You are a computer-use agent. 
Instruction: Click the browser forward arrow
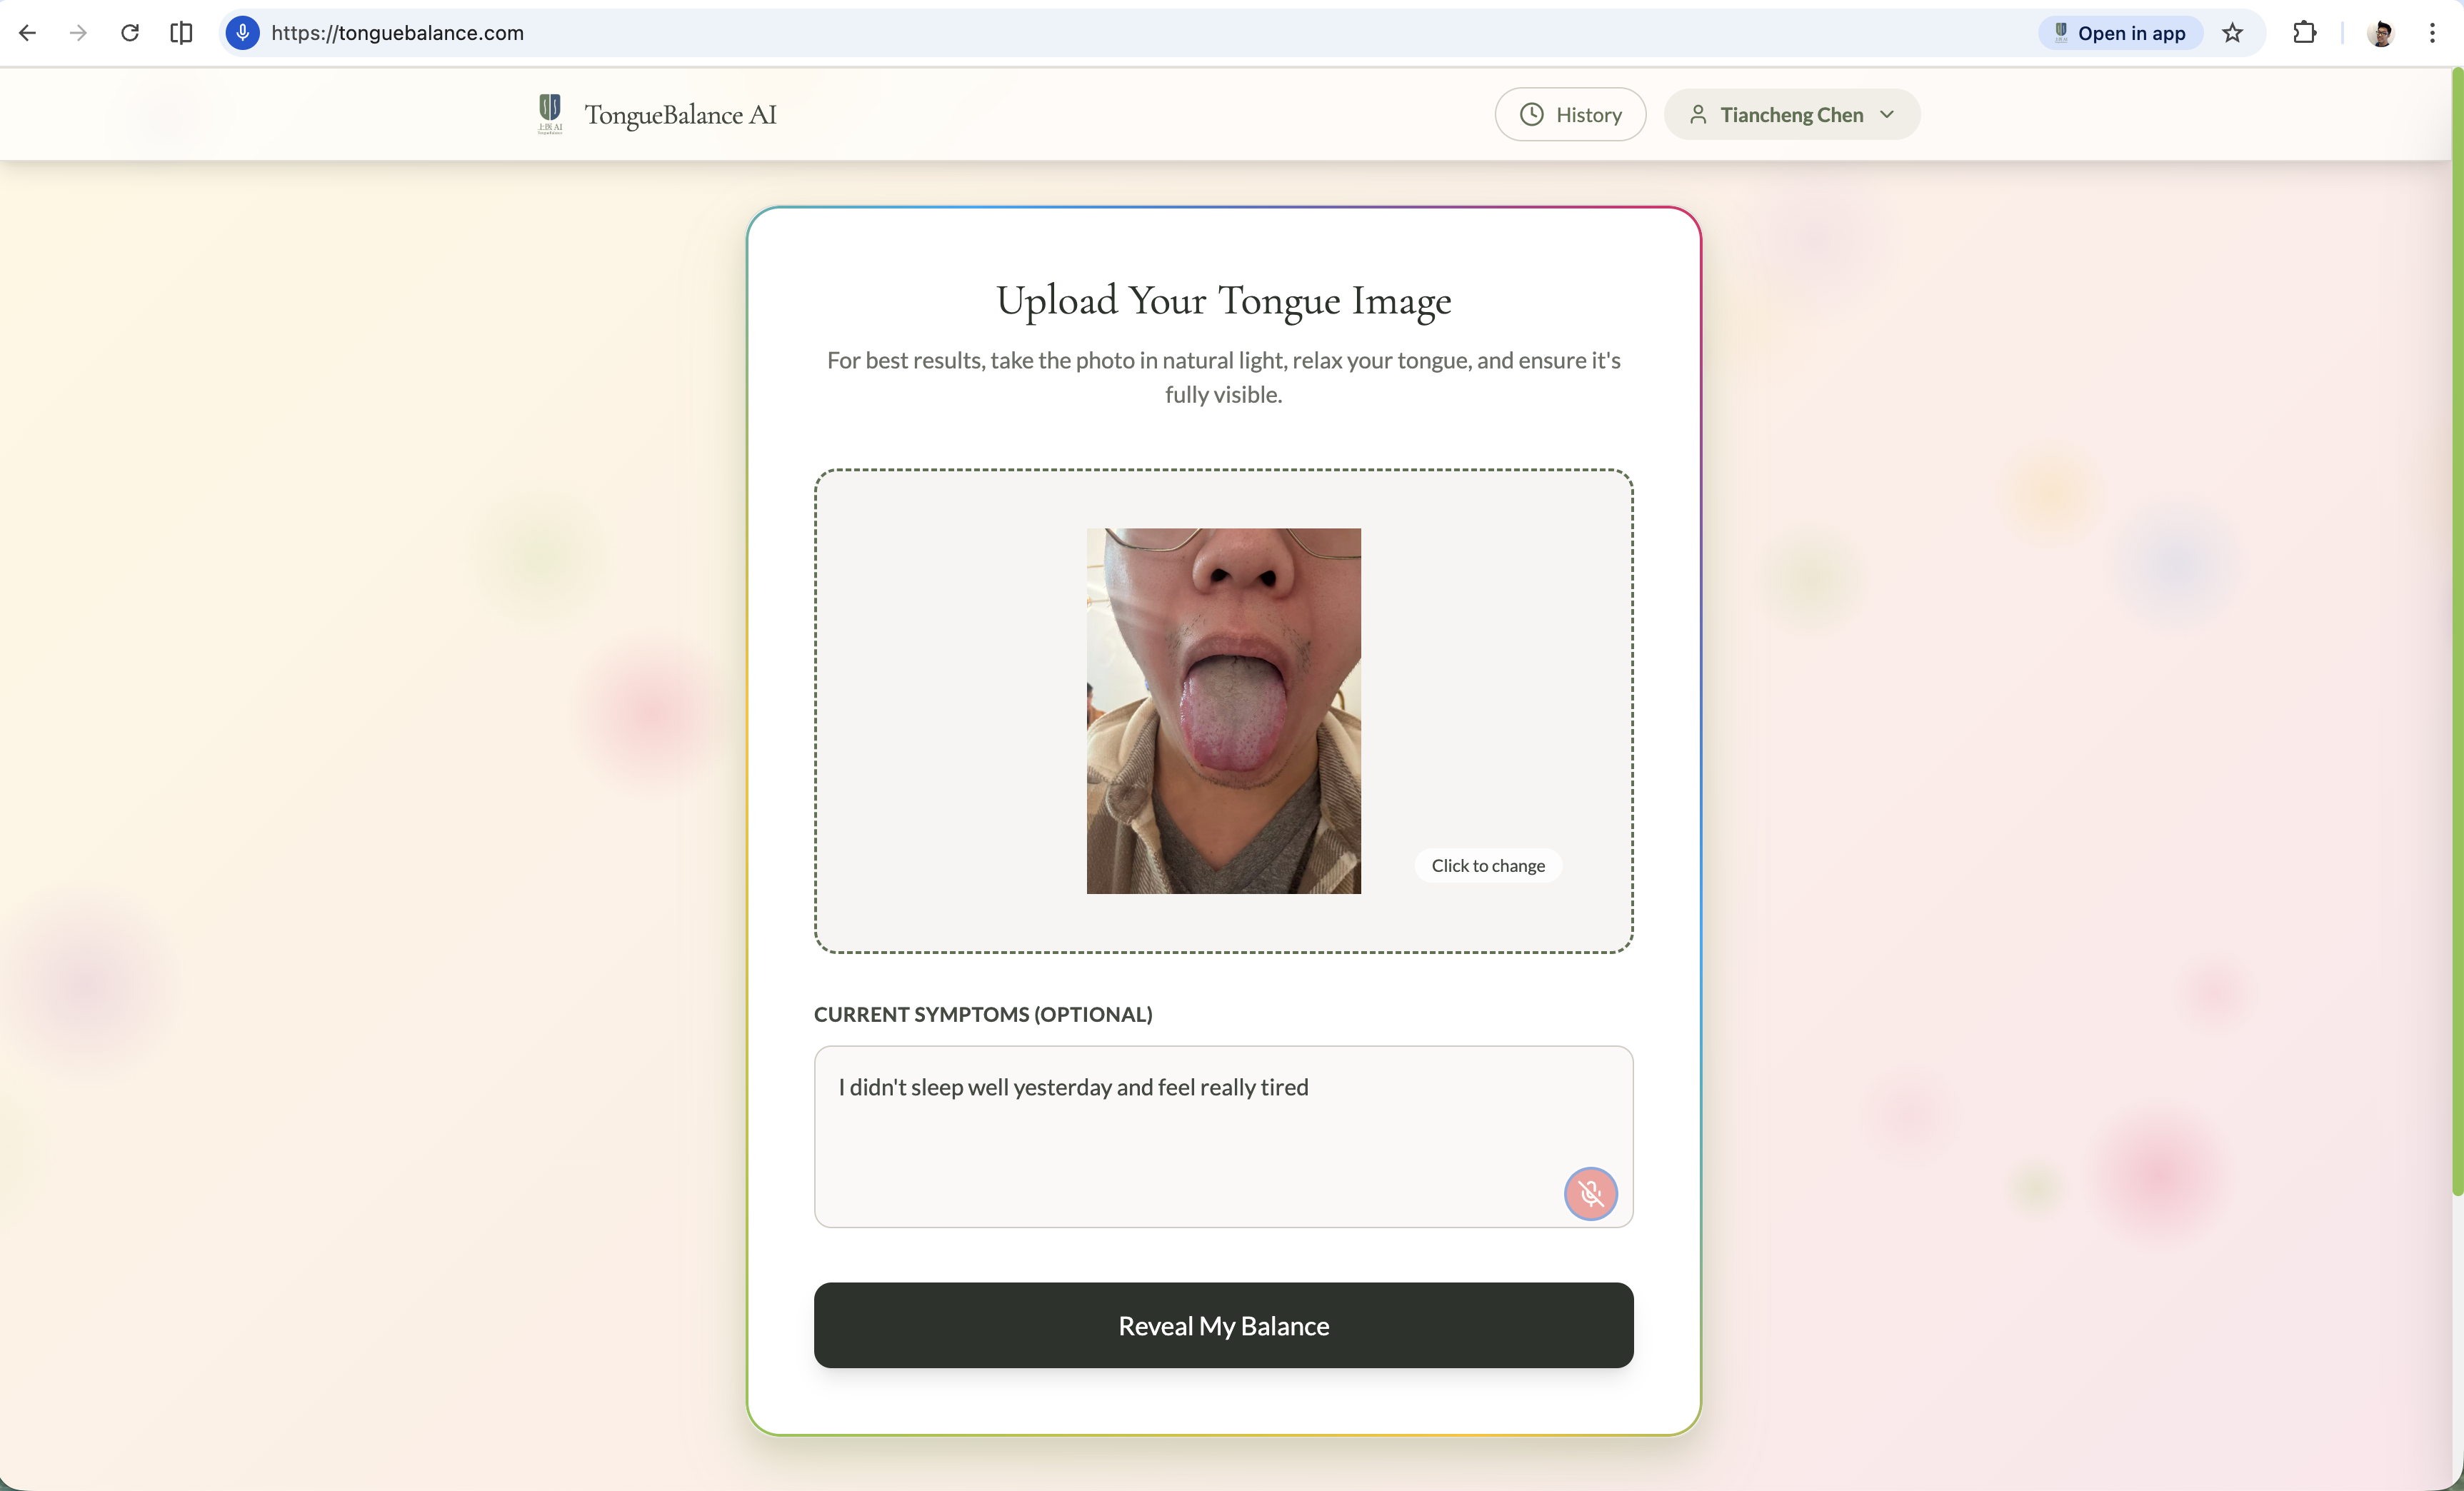tap(78, 33)
